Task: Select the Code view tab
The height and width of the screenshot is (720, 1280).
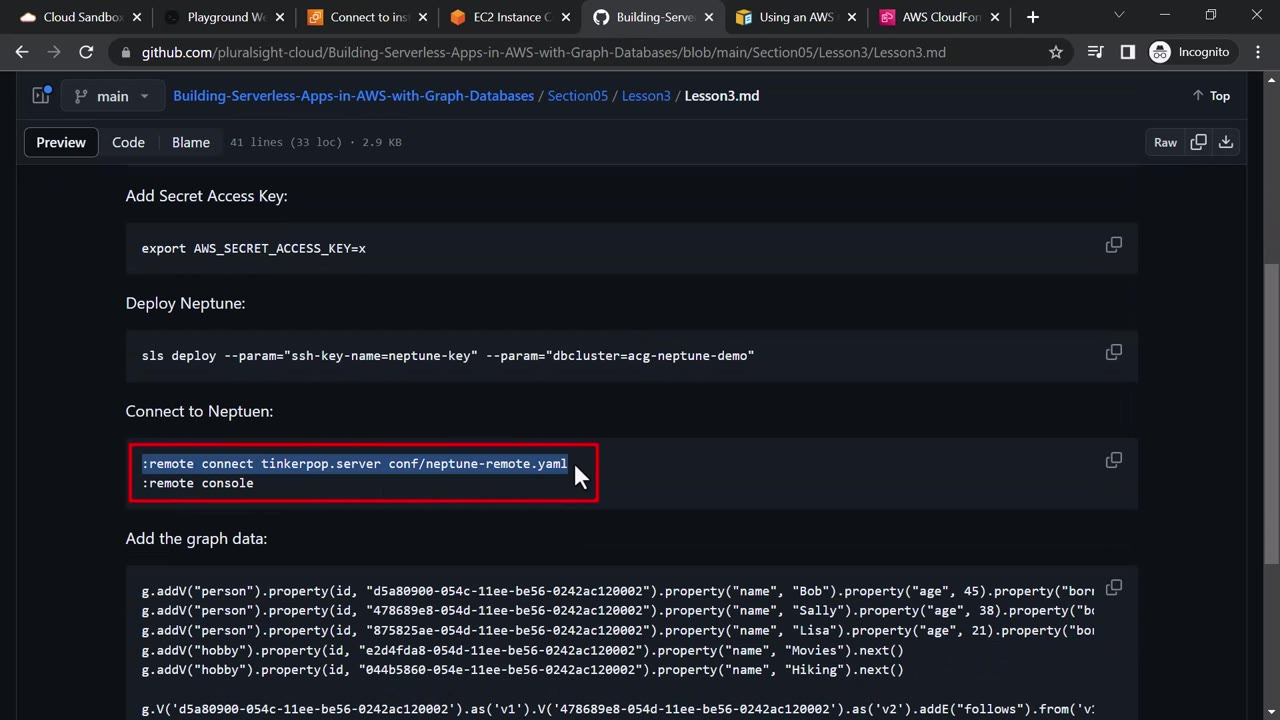Action: pos(128,142)
